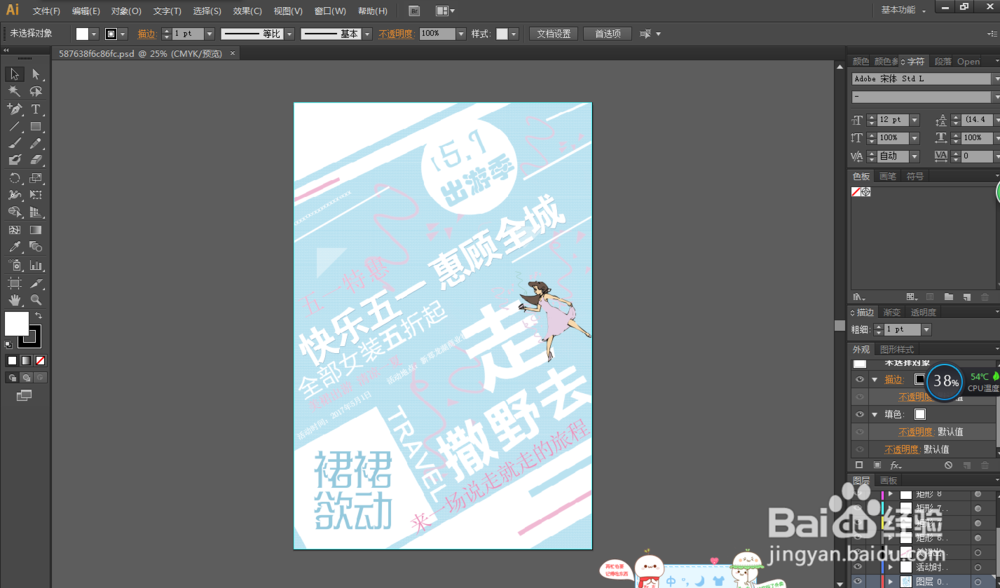
Task: Select the Hand tool
Action: coord(15,300)
